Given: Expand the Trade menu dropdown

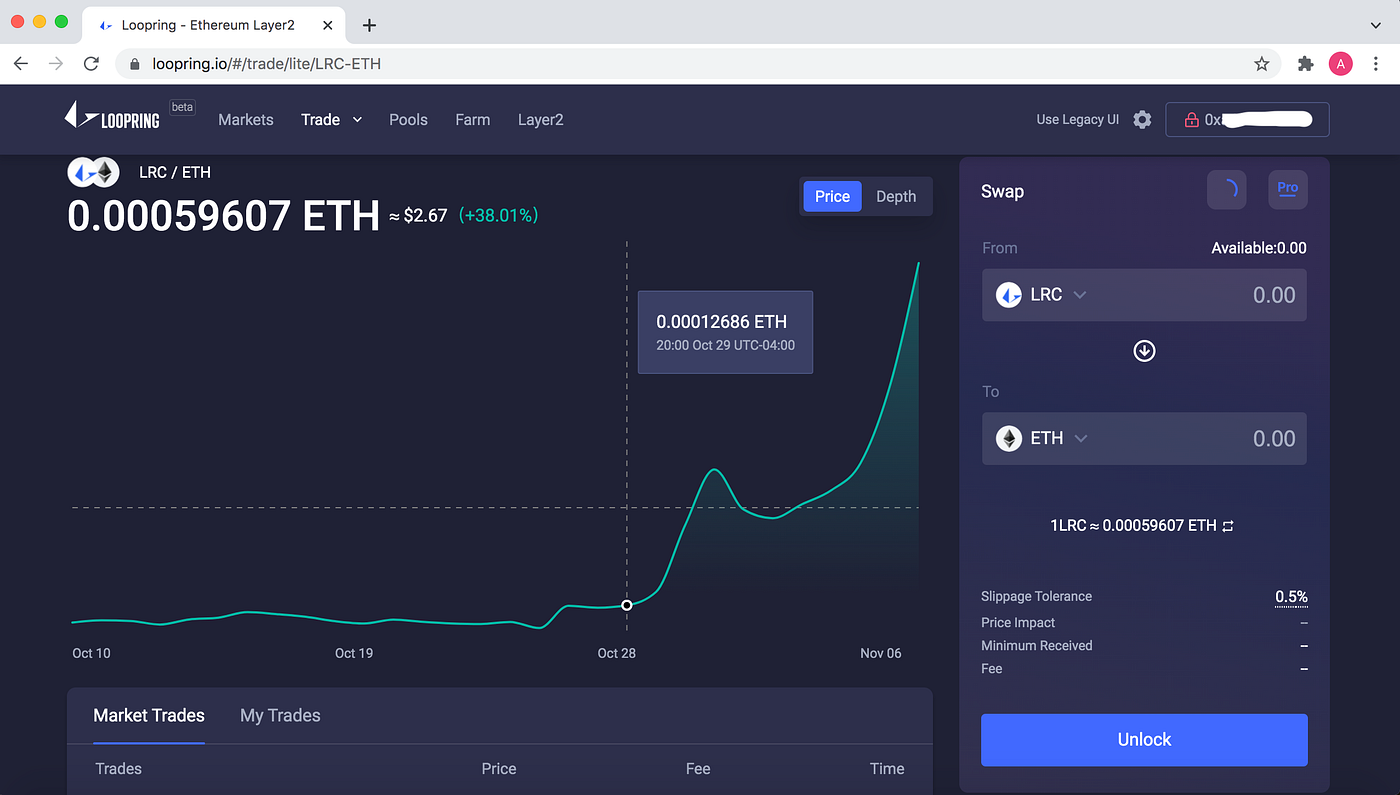Looking at the screenshot, I should tap(331, 120).
